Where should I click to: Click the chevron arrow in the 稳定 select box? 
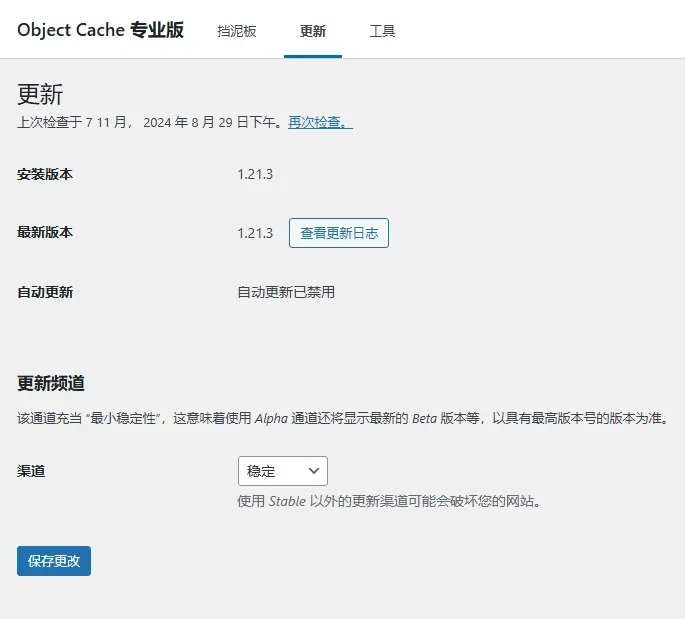click(313, 471)
